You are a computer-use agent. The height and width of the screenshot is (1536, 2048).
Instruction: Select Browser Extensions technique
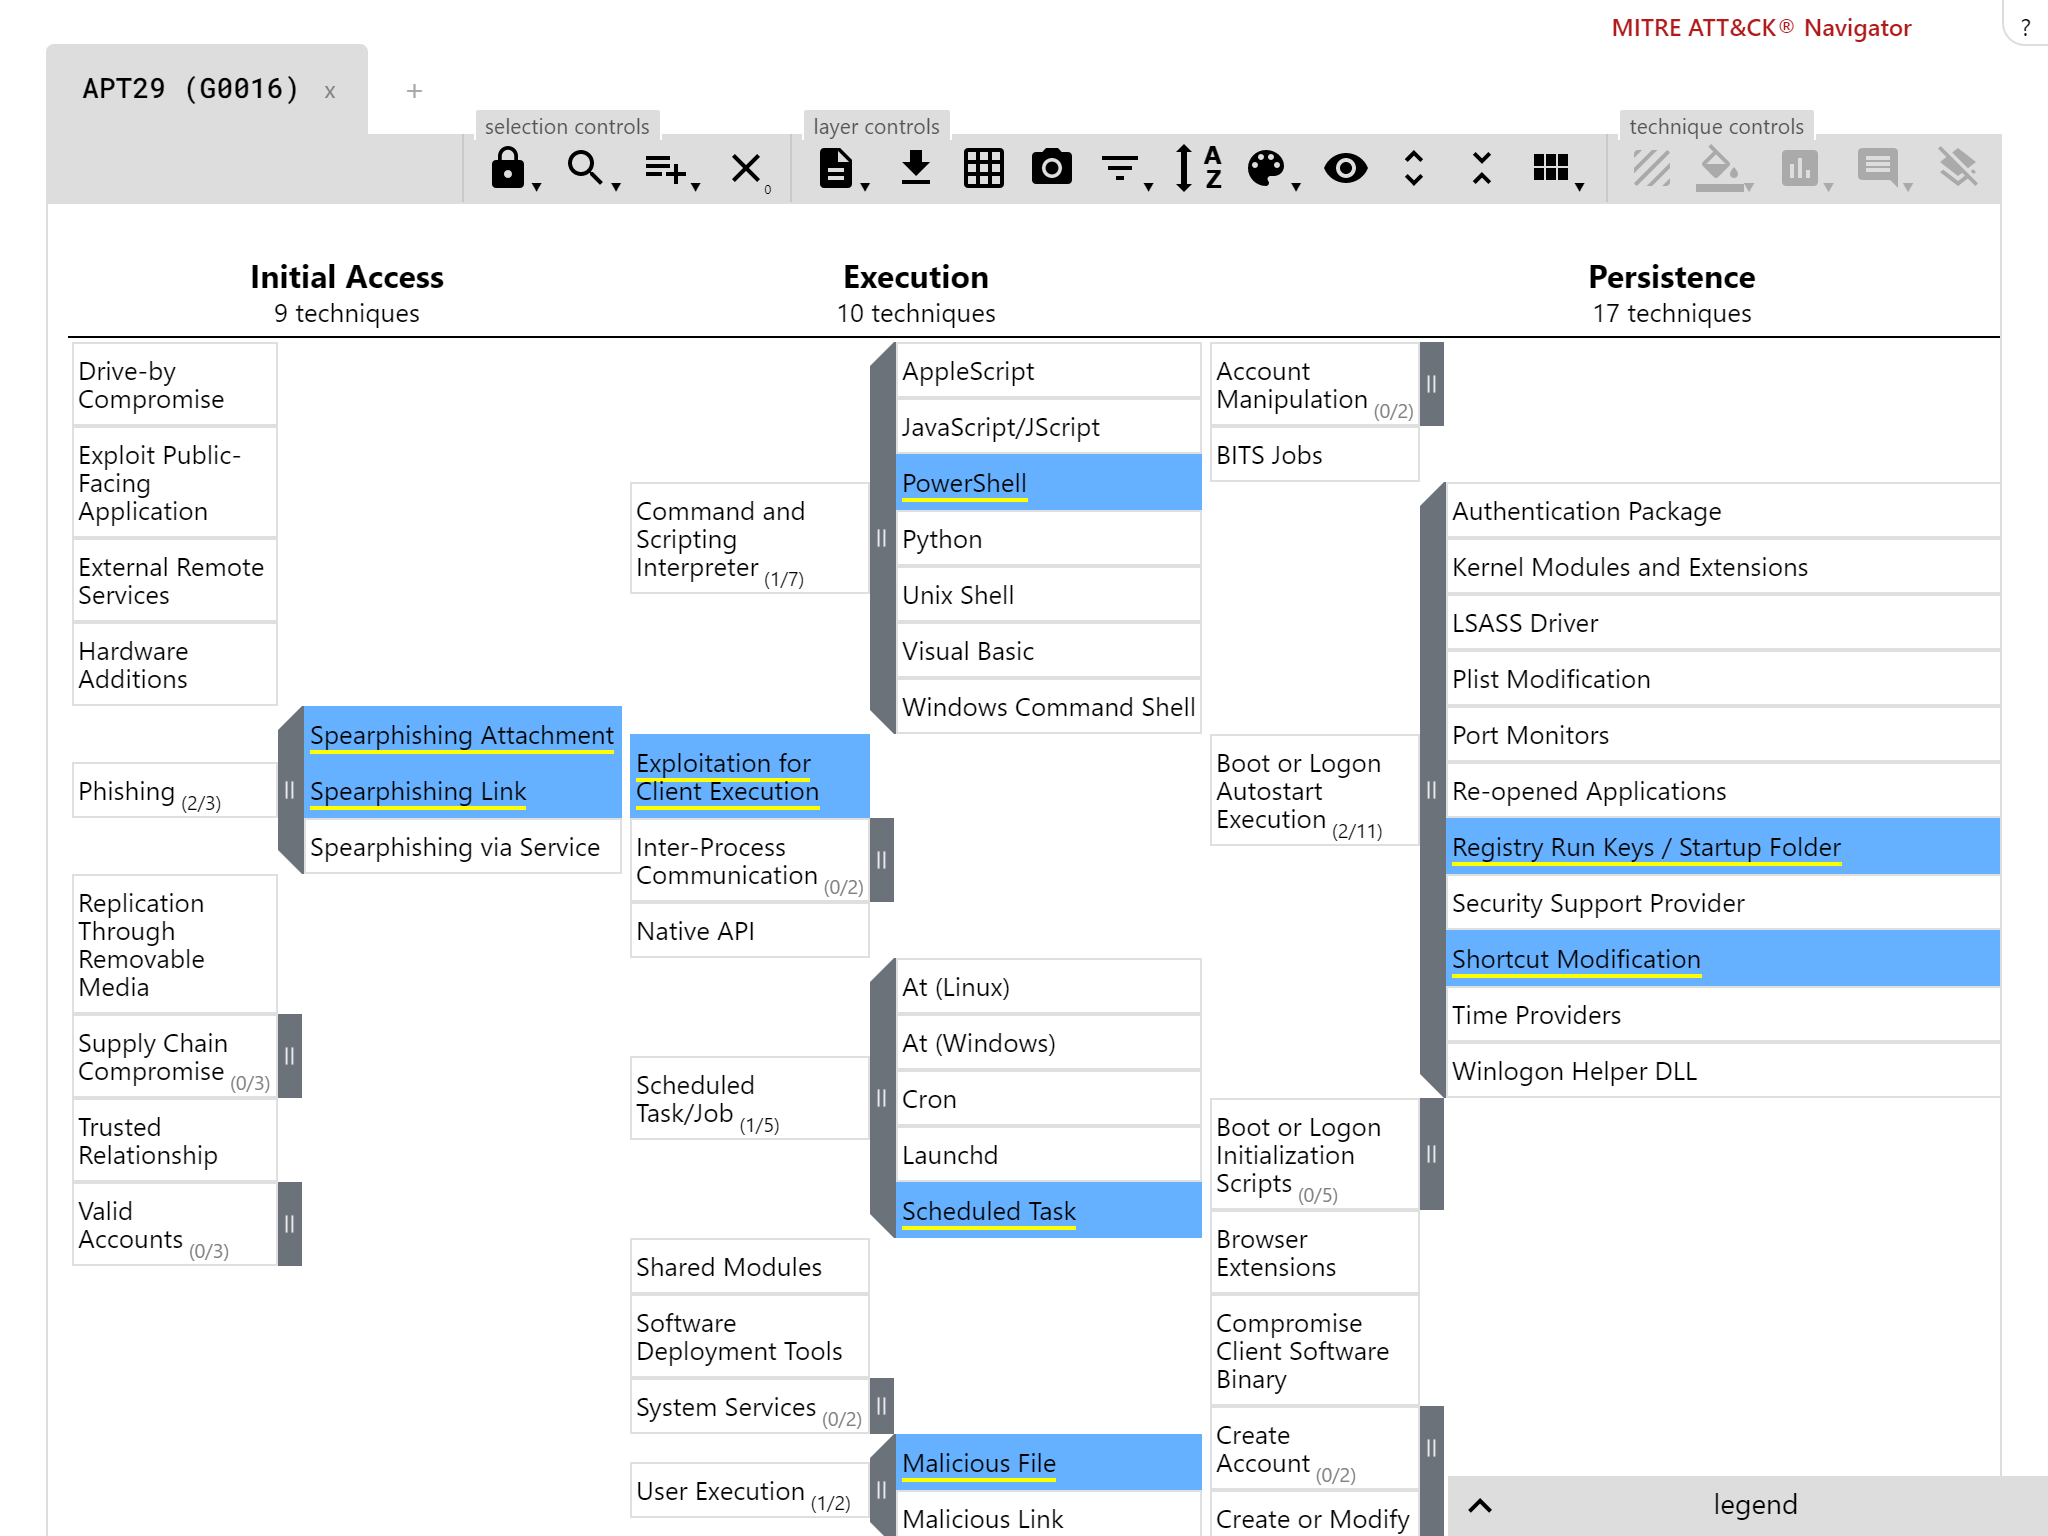point(1315,1253)
